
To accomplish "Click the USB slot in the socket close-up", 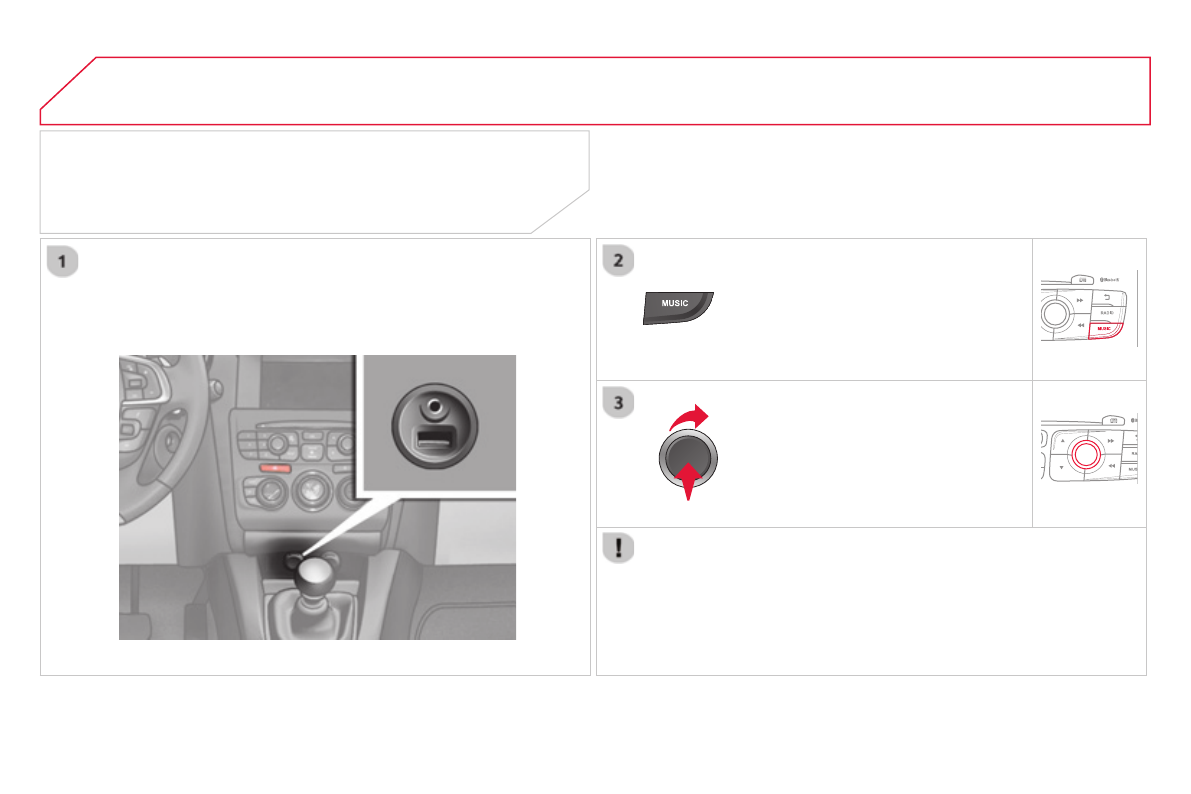I will (x=434, y=438).
